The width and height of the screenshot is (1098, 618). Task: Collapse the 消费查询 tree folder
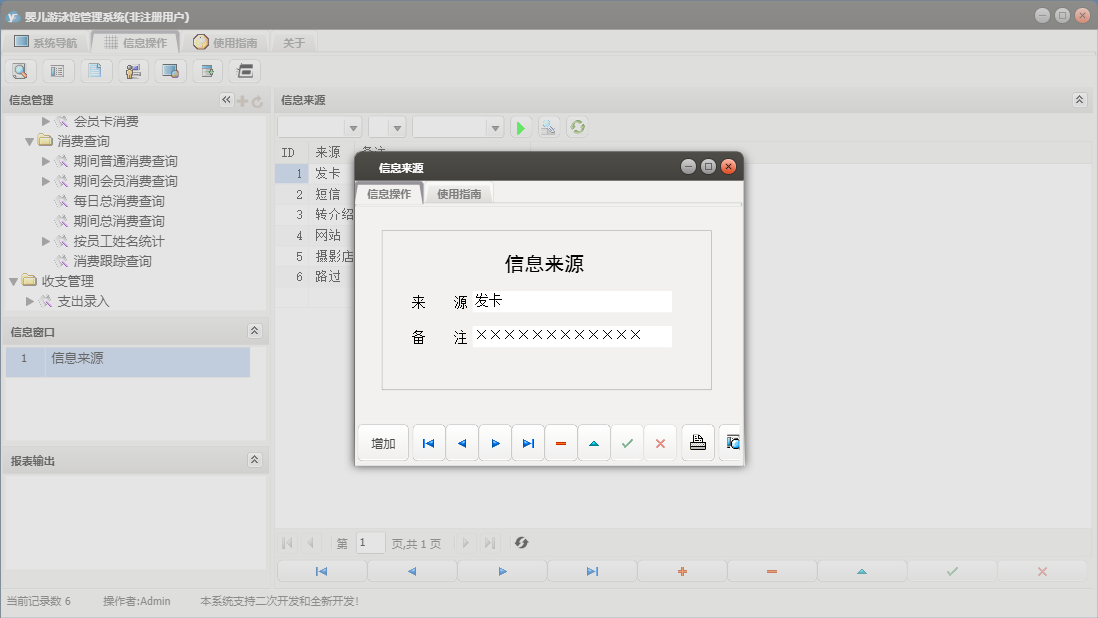click(x=30, y=141)
